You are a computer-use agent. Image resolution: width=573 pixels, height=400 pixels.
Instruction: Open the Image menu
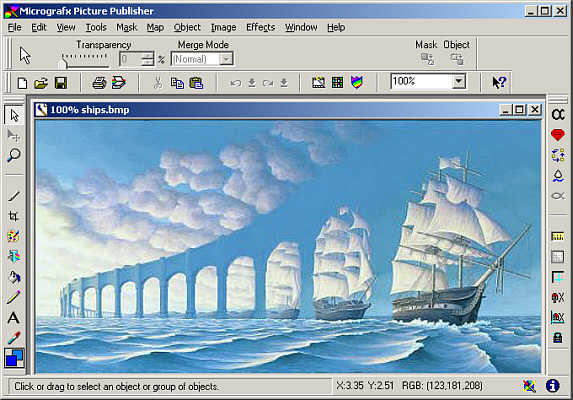[223, 27]
